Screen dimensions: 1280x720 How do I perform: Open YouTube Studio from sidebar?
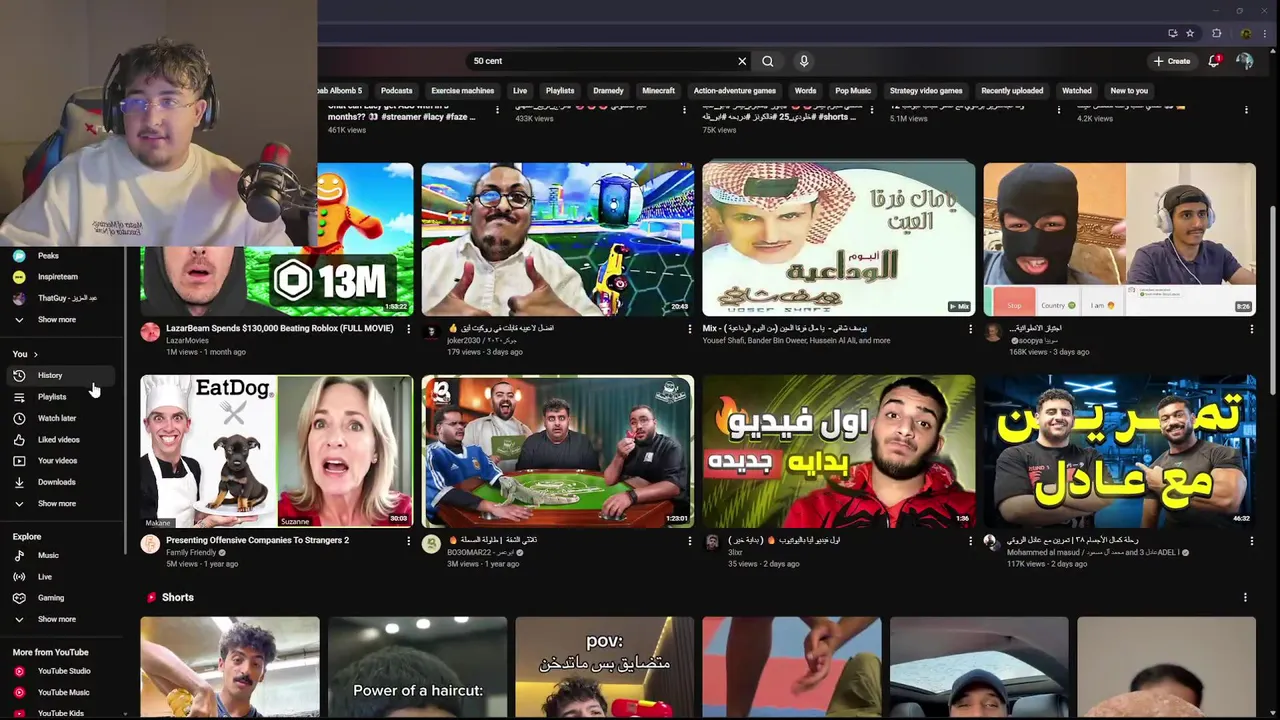pyautogui.click(x=62, y=671)
